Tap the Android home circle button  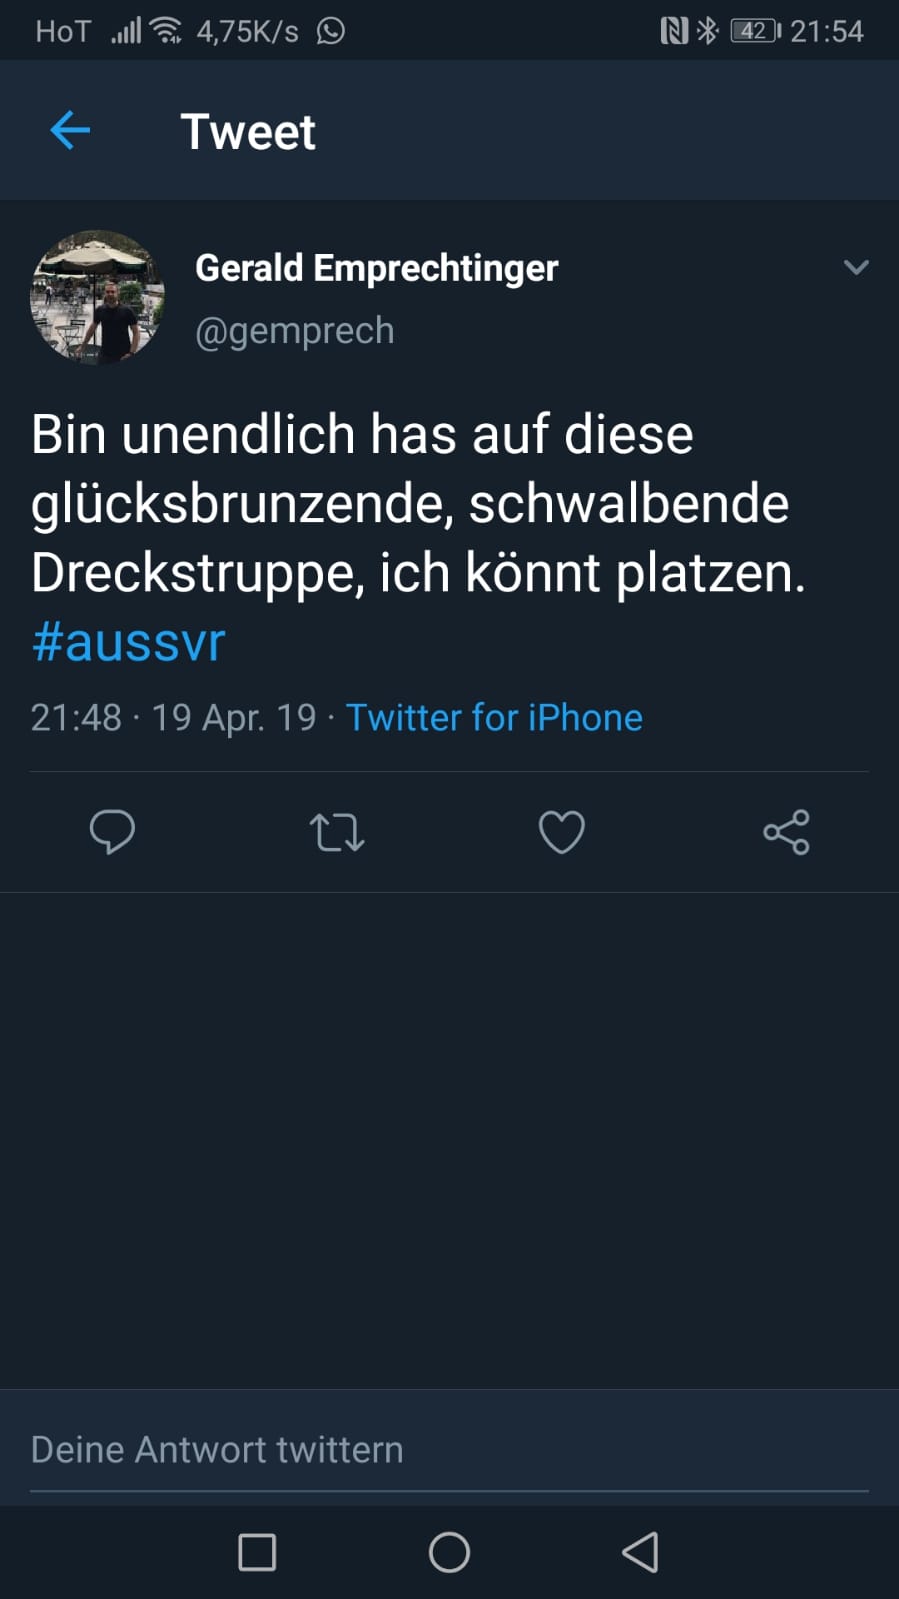(449, 1552)
